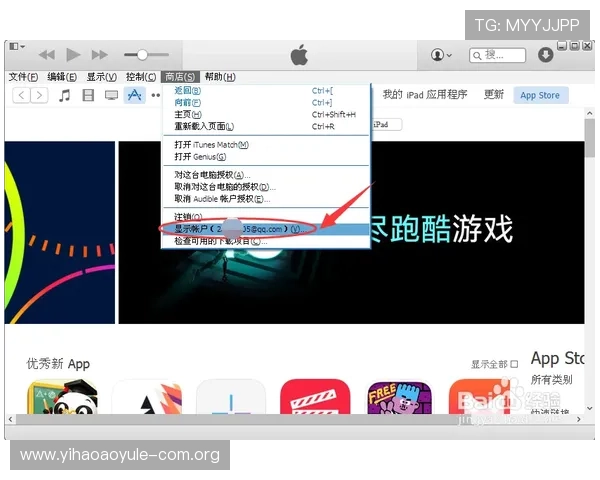Open the 更新 tab

pos(494,95)
